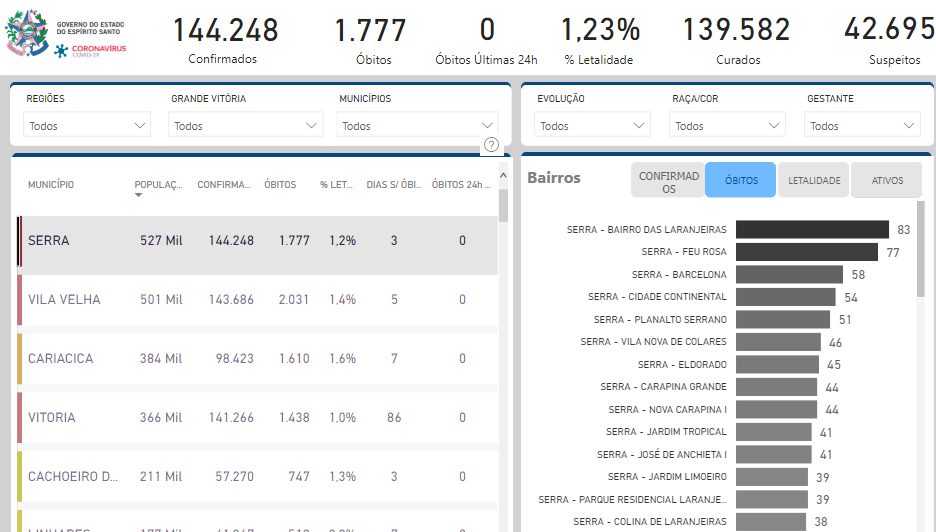The width and height of the screenshot is (936, 532).
Task: Click the 42.695 Suspeitos card
Action: click(x=889, y=41)
